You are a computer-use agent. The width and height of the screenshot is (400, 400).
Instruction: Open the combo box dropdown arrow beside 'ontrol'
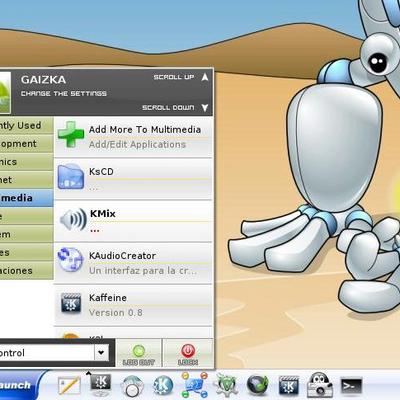click(101, 352)
